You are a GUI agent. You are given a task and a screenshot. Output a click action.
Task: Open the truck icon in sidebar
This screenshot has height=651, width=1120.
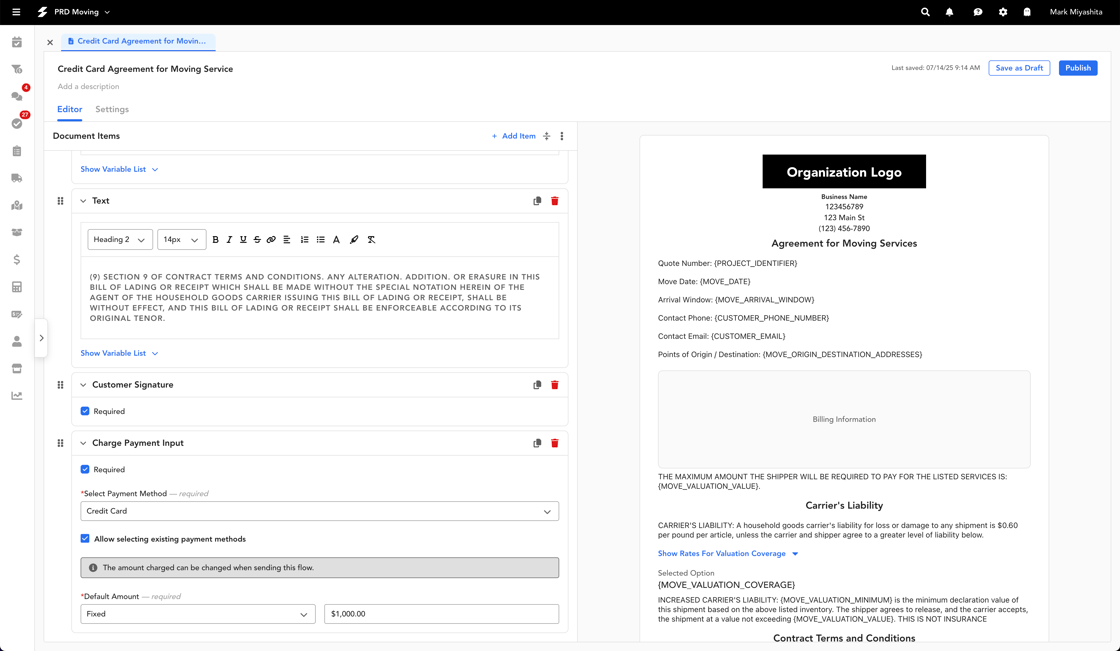coord(17,178)
